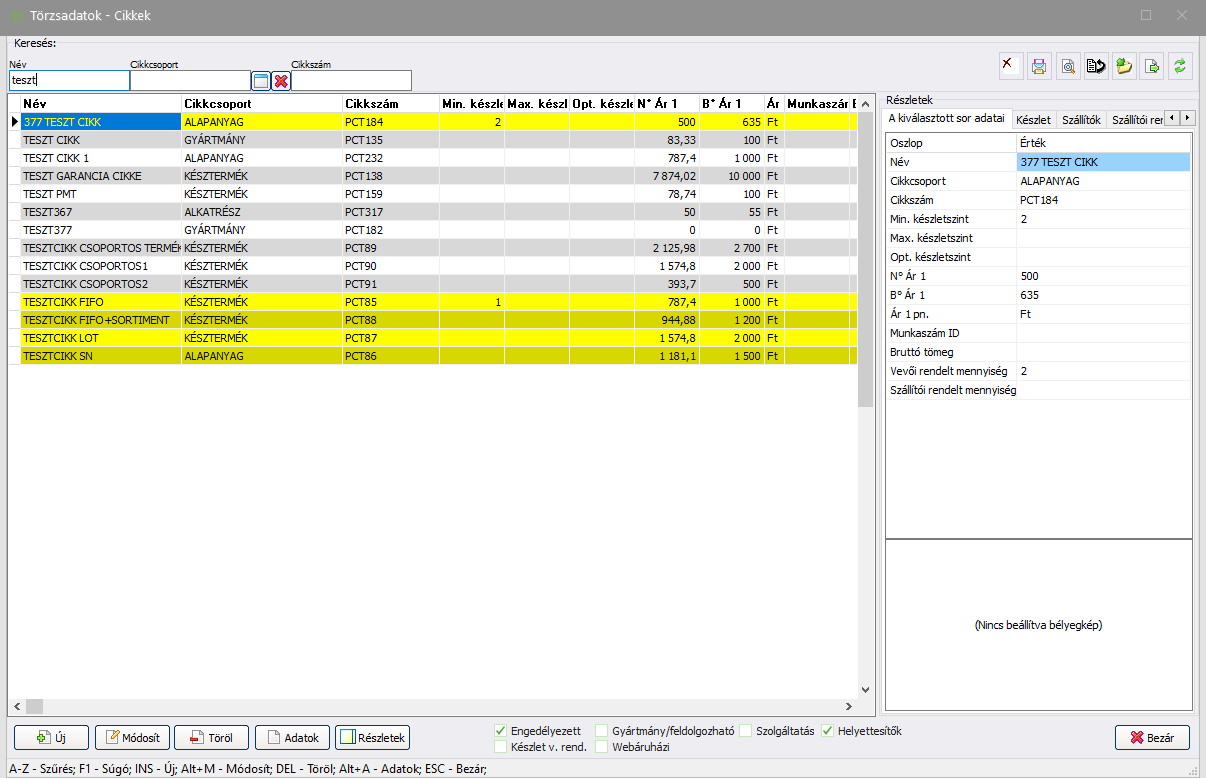Open the Szállítók tab
The image size is (1206, 778).
pos(1079,119)
